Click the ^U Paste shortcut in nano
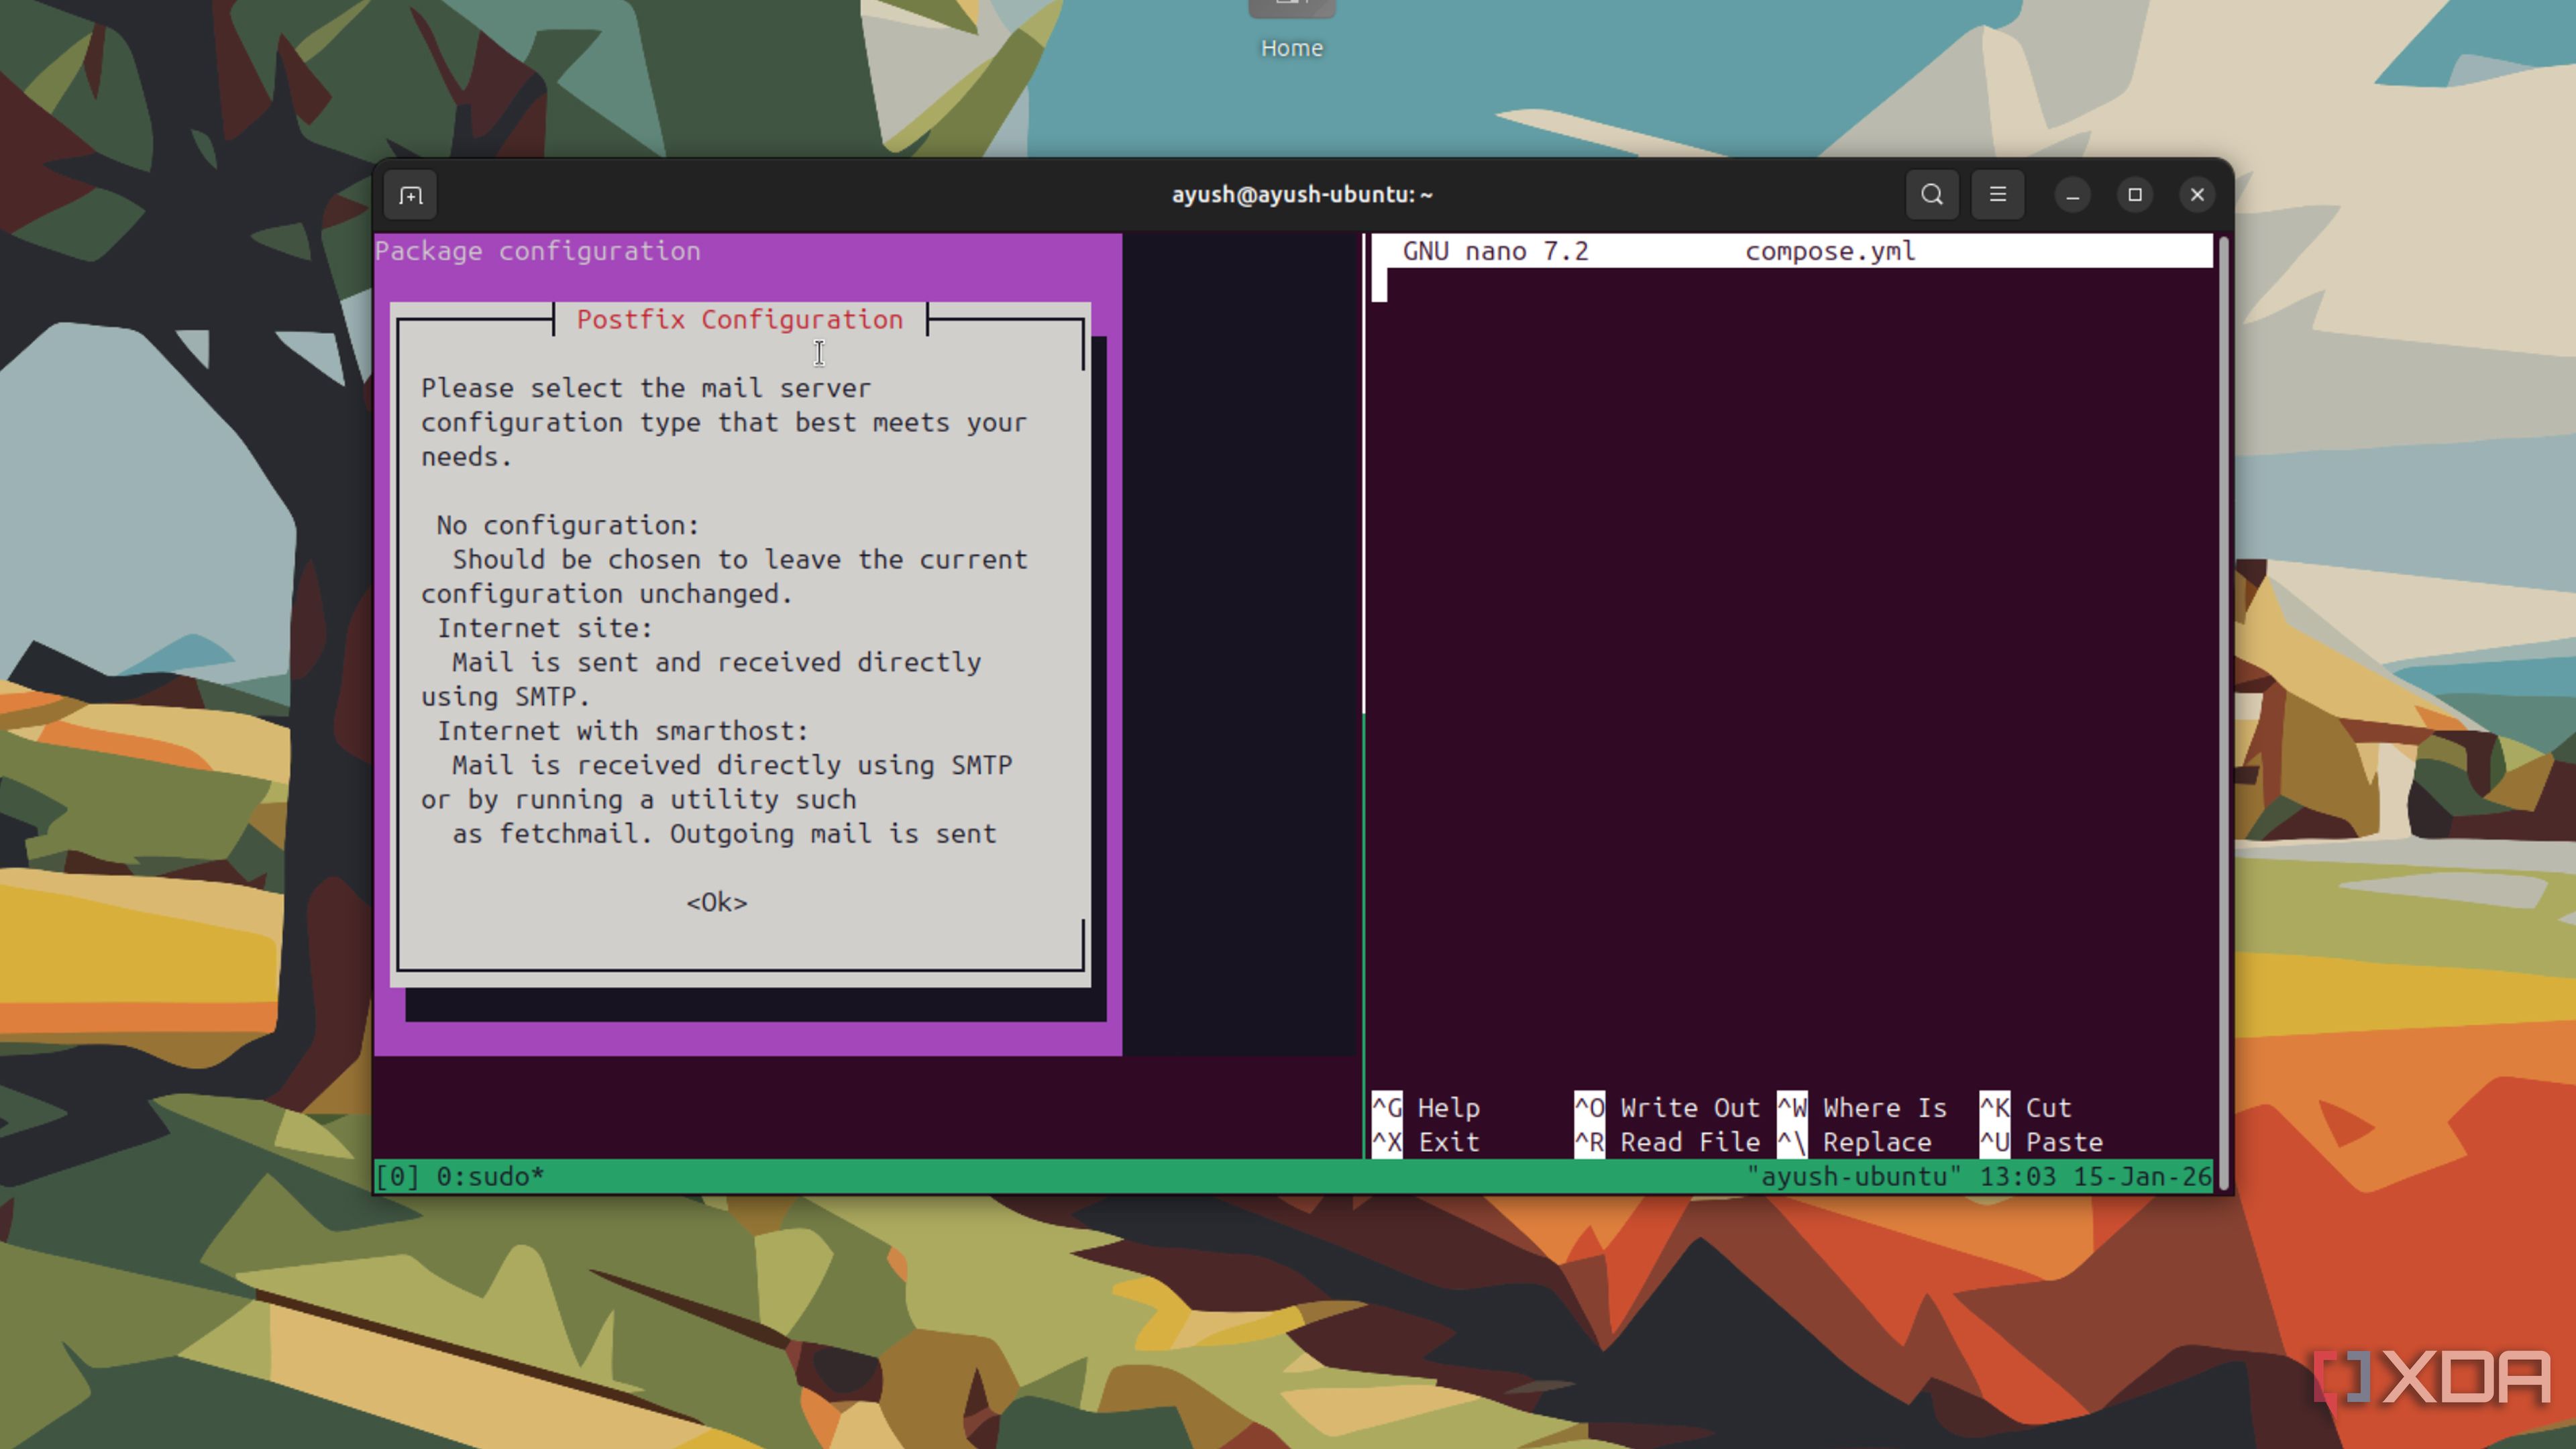 pyautogui.click(x=2042, y=1141)
